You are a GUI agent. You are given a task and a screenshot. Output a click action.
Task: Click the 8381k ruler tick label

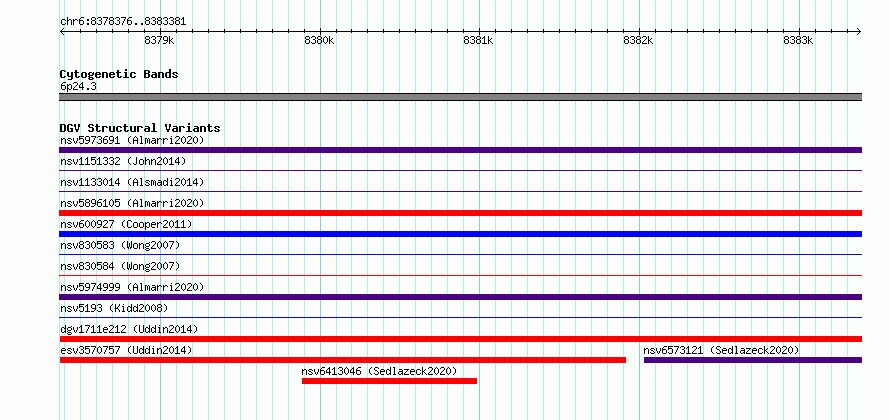[478, 41]
